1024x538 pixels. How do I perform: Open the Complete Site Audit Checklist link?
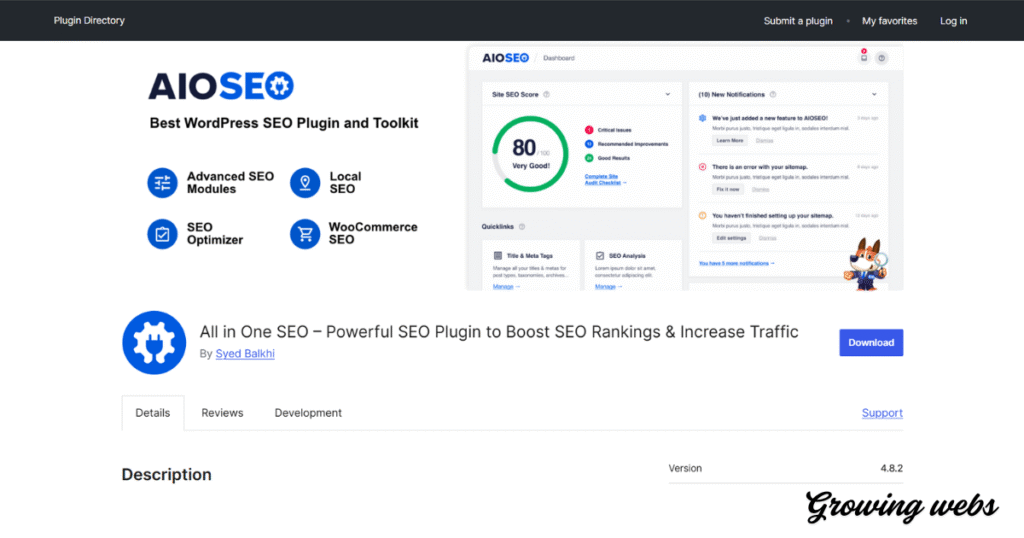click(605, 180)
